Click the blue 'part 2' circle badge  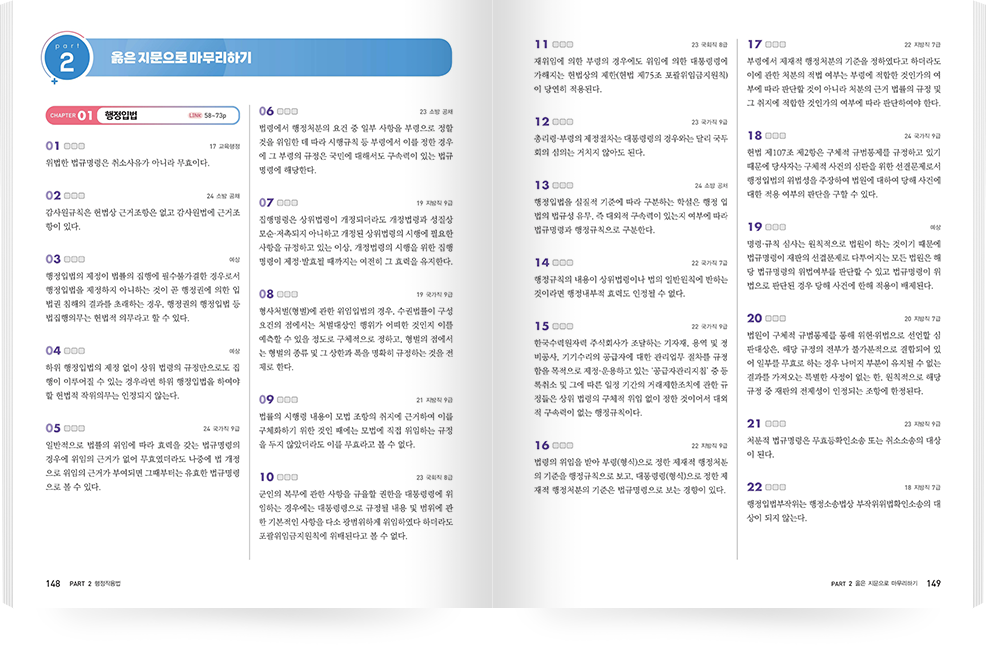66,58
